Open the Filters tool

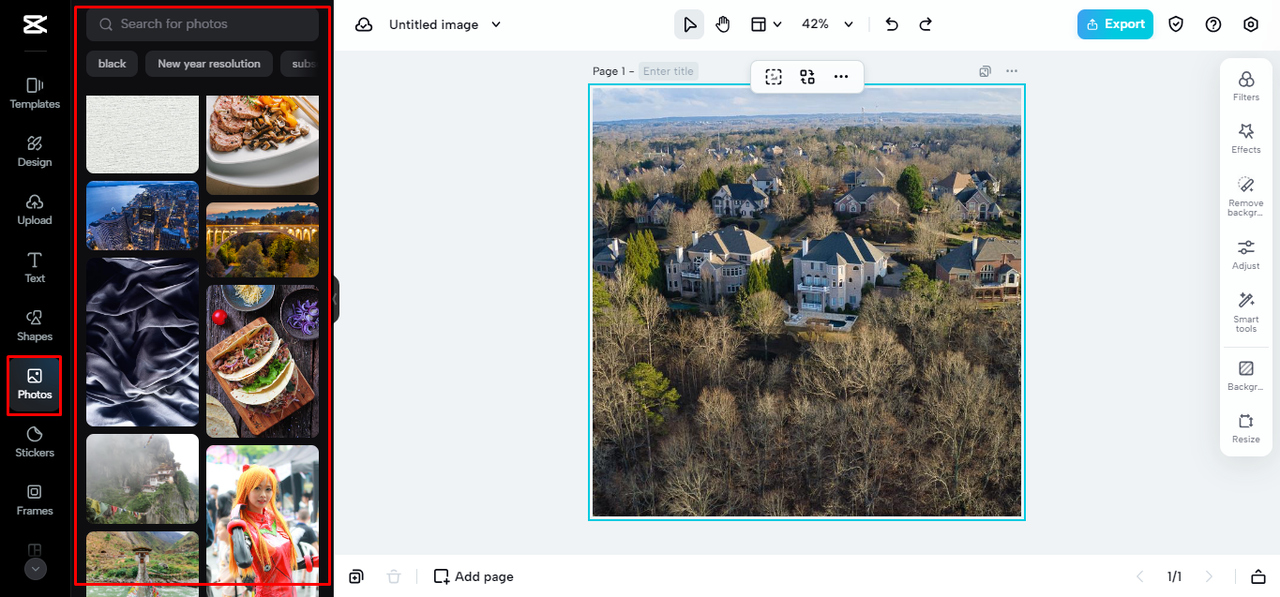pyautogui.click(x=1246, y=86)
